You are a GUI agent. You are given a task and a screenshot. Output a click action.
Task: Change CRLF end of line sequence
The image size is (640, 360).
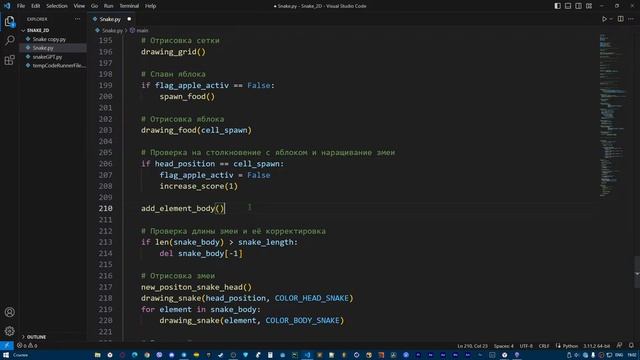click(x=544, y=345)
